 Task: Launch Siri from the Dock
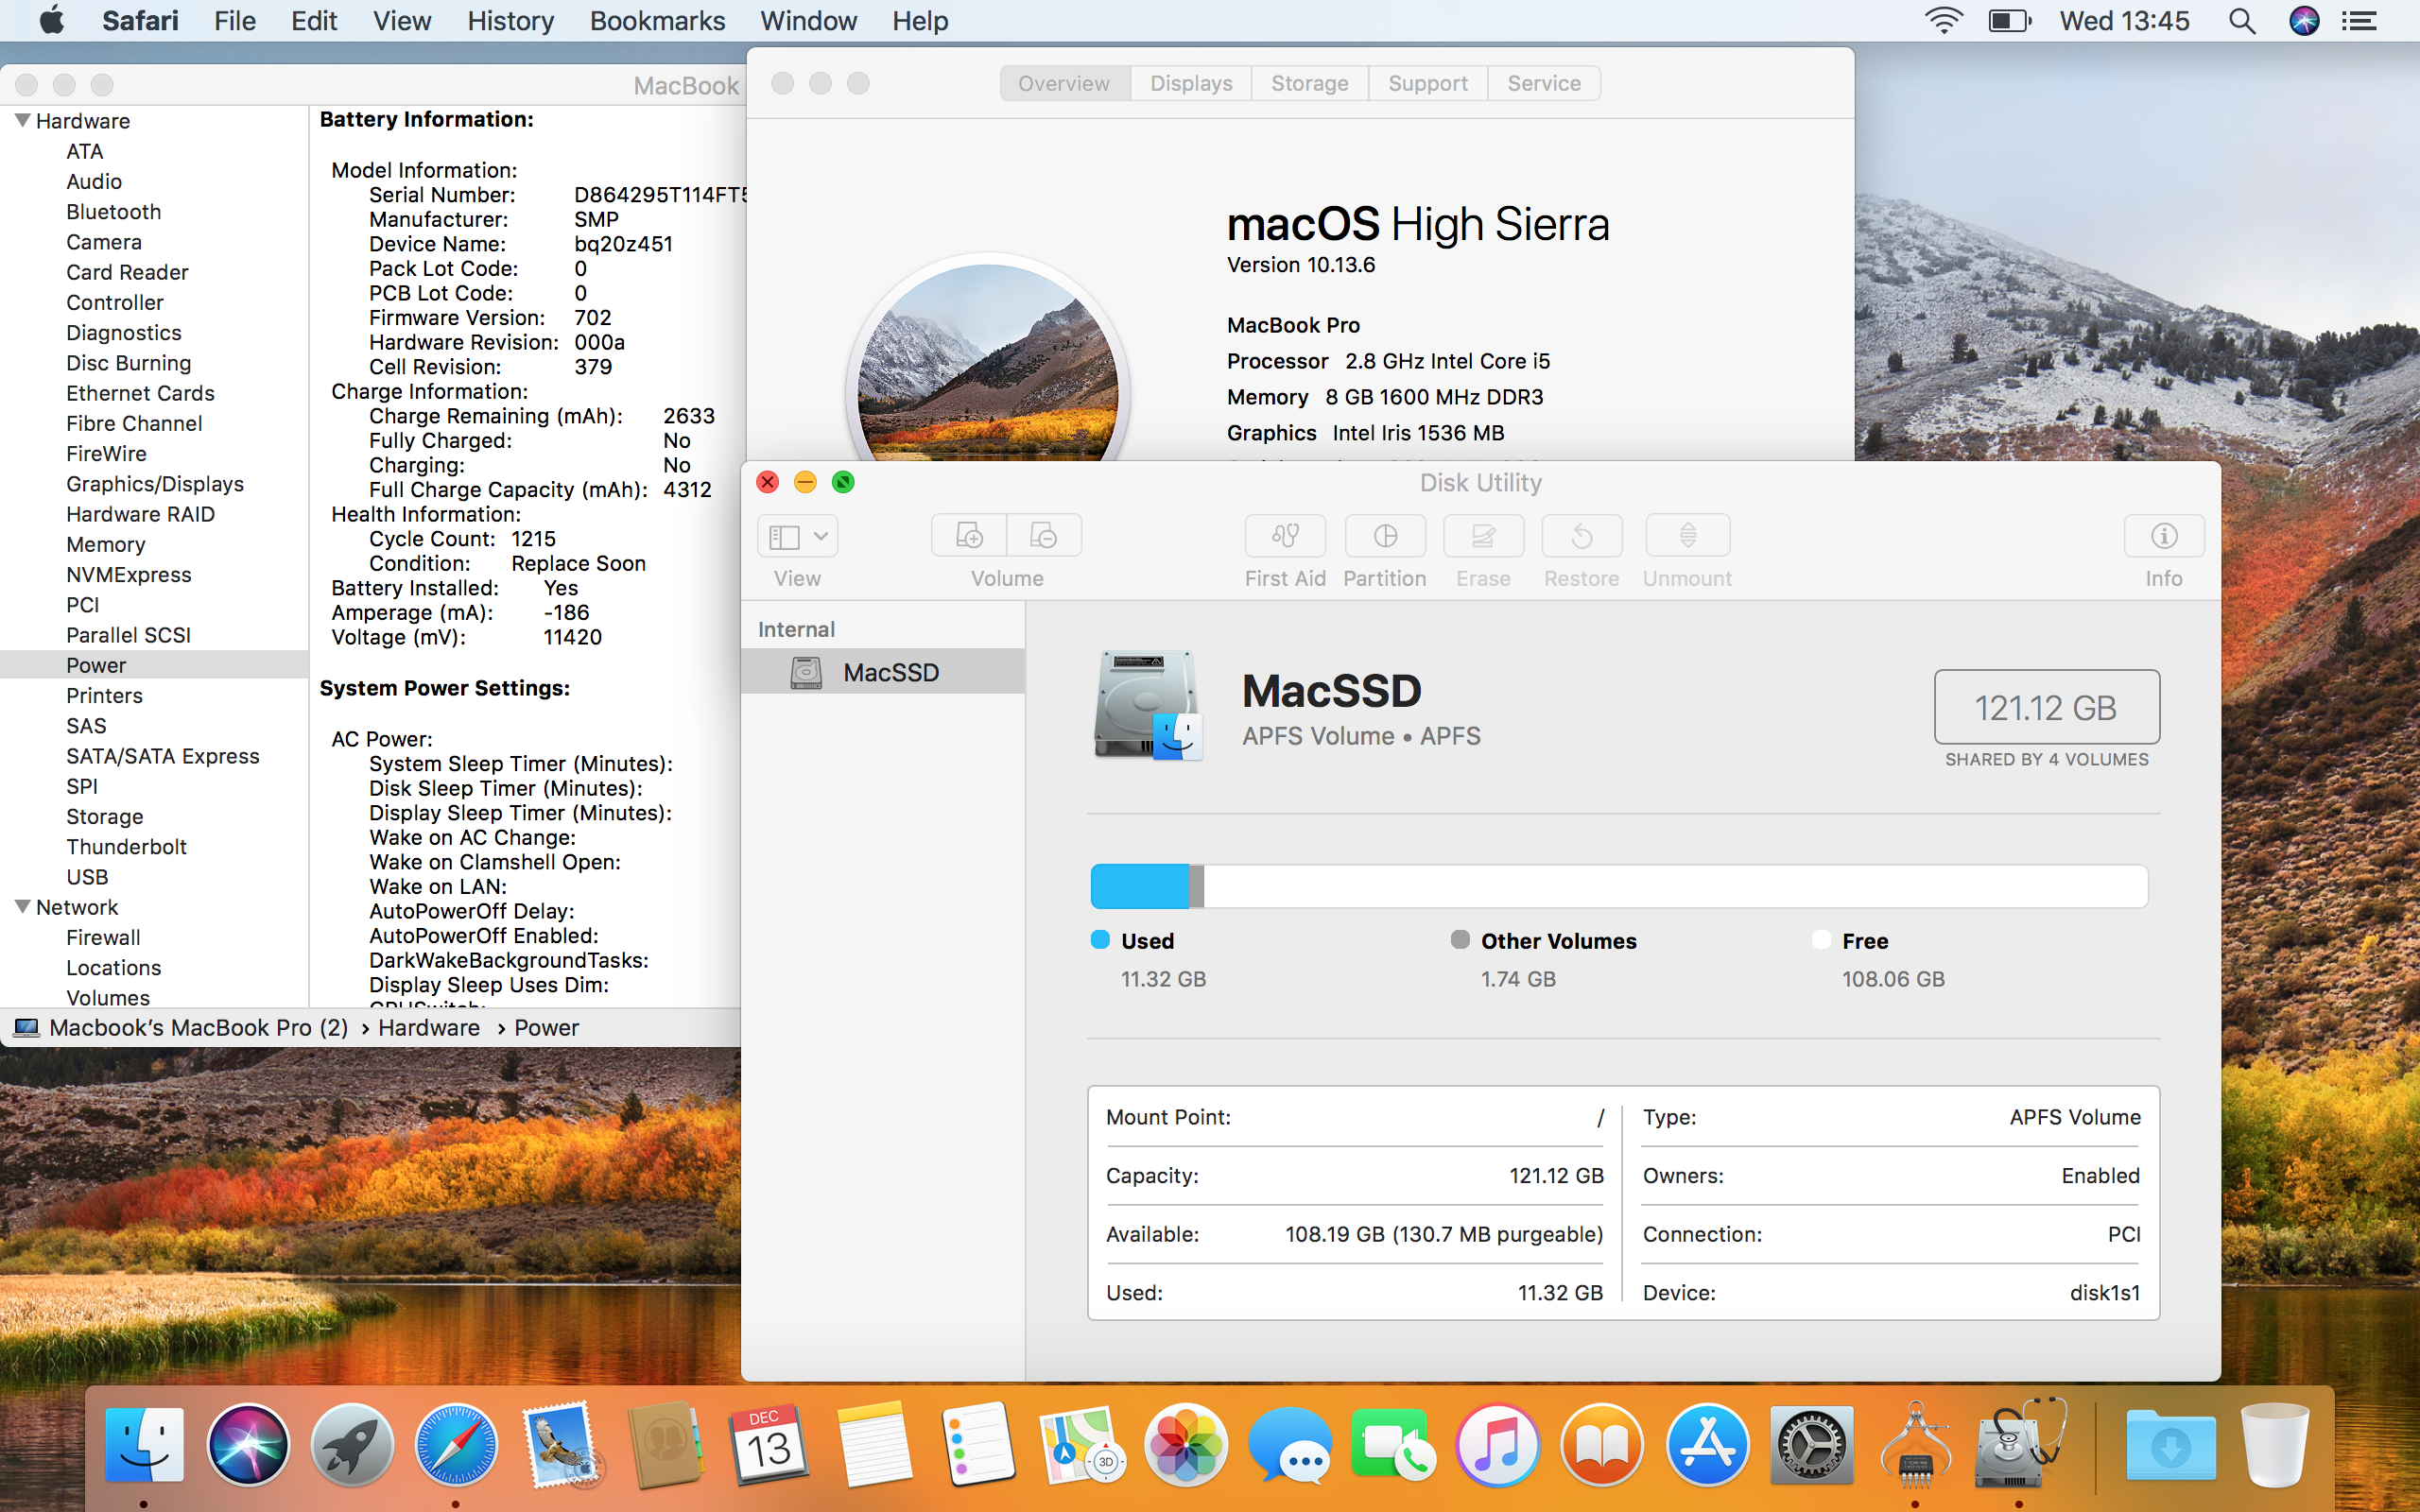(x=248, y=1445)
